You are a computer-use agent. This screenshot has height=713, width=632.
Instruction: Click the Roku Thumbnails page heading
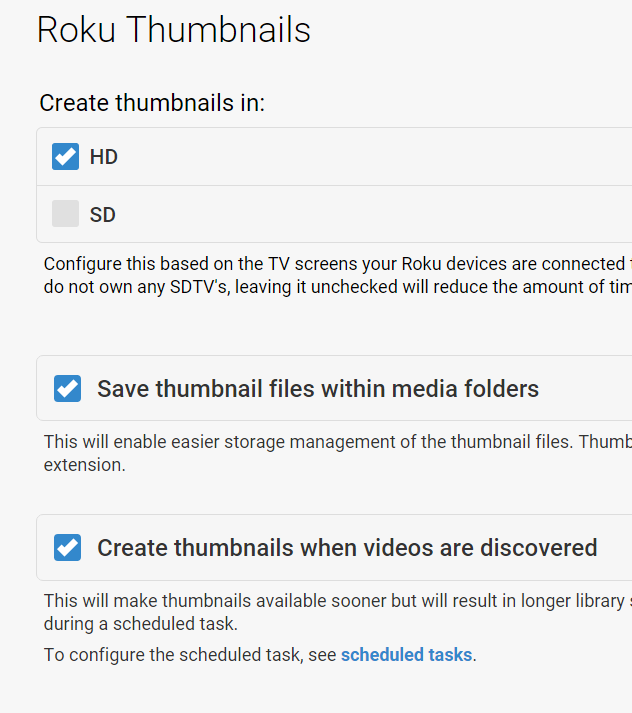[x=173, y=30]
